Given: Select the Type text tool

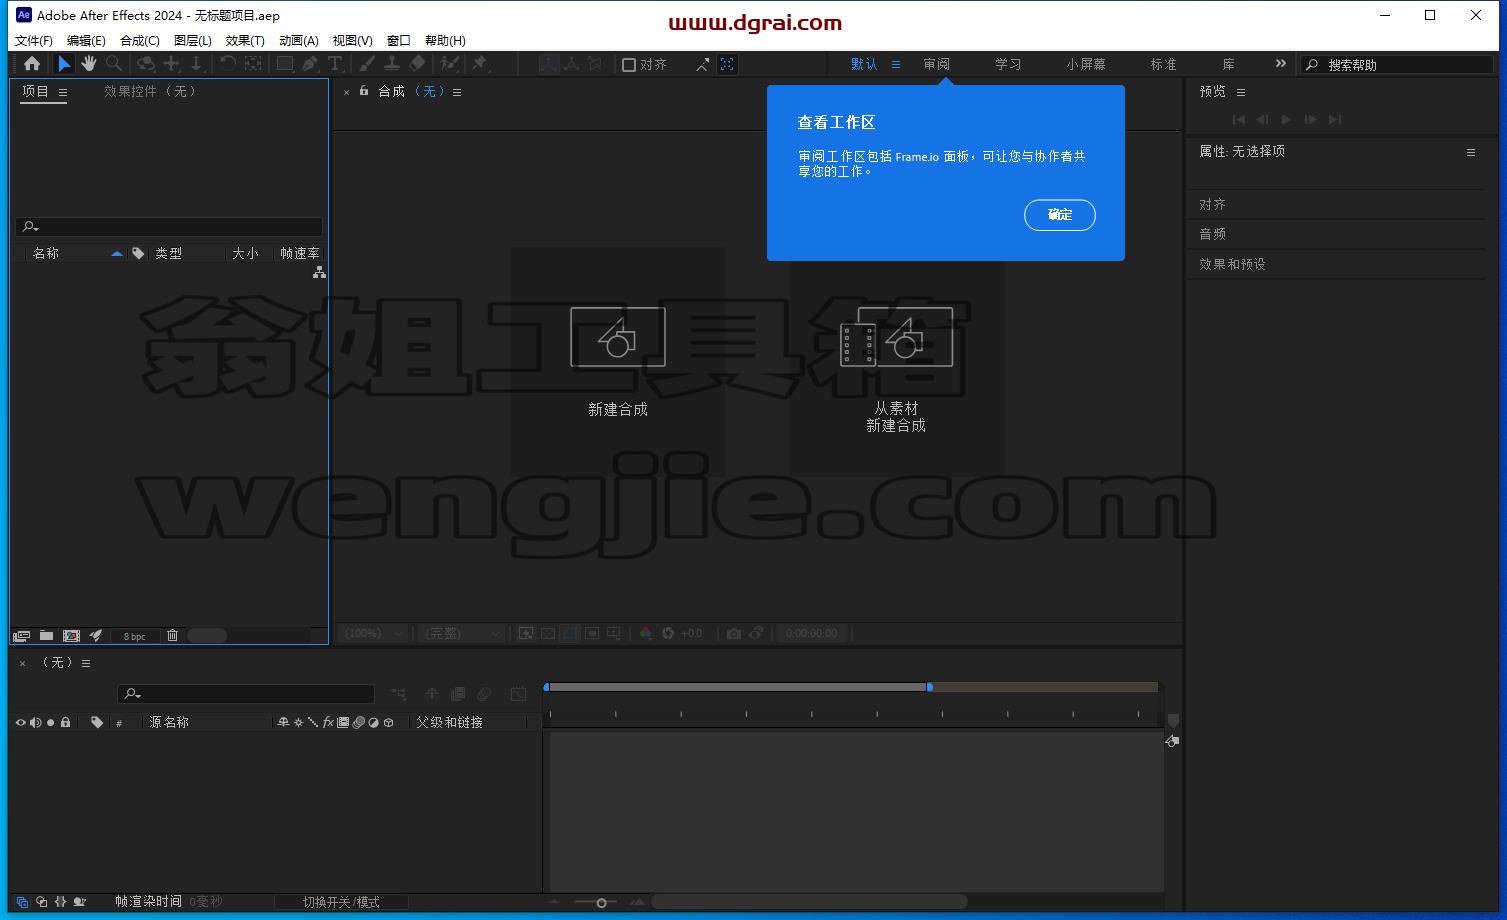Looking at the screenshot, I should [335, 64].
